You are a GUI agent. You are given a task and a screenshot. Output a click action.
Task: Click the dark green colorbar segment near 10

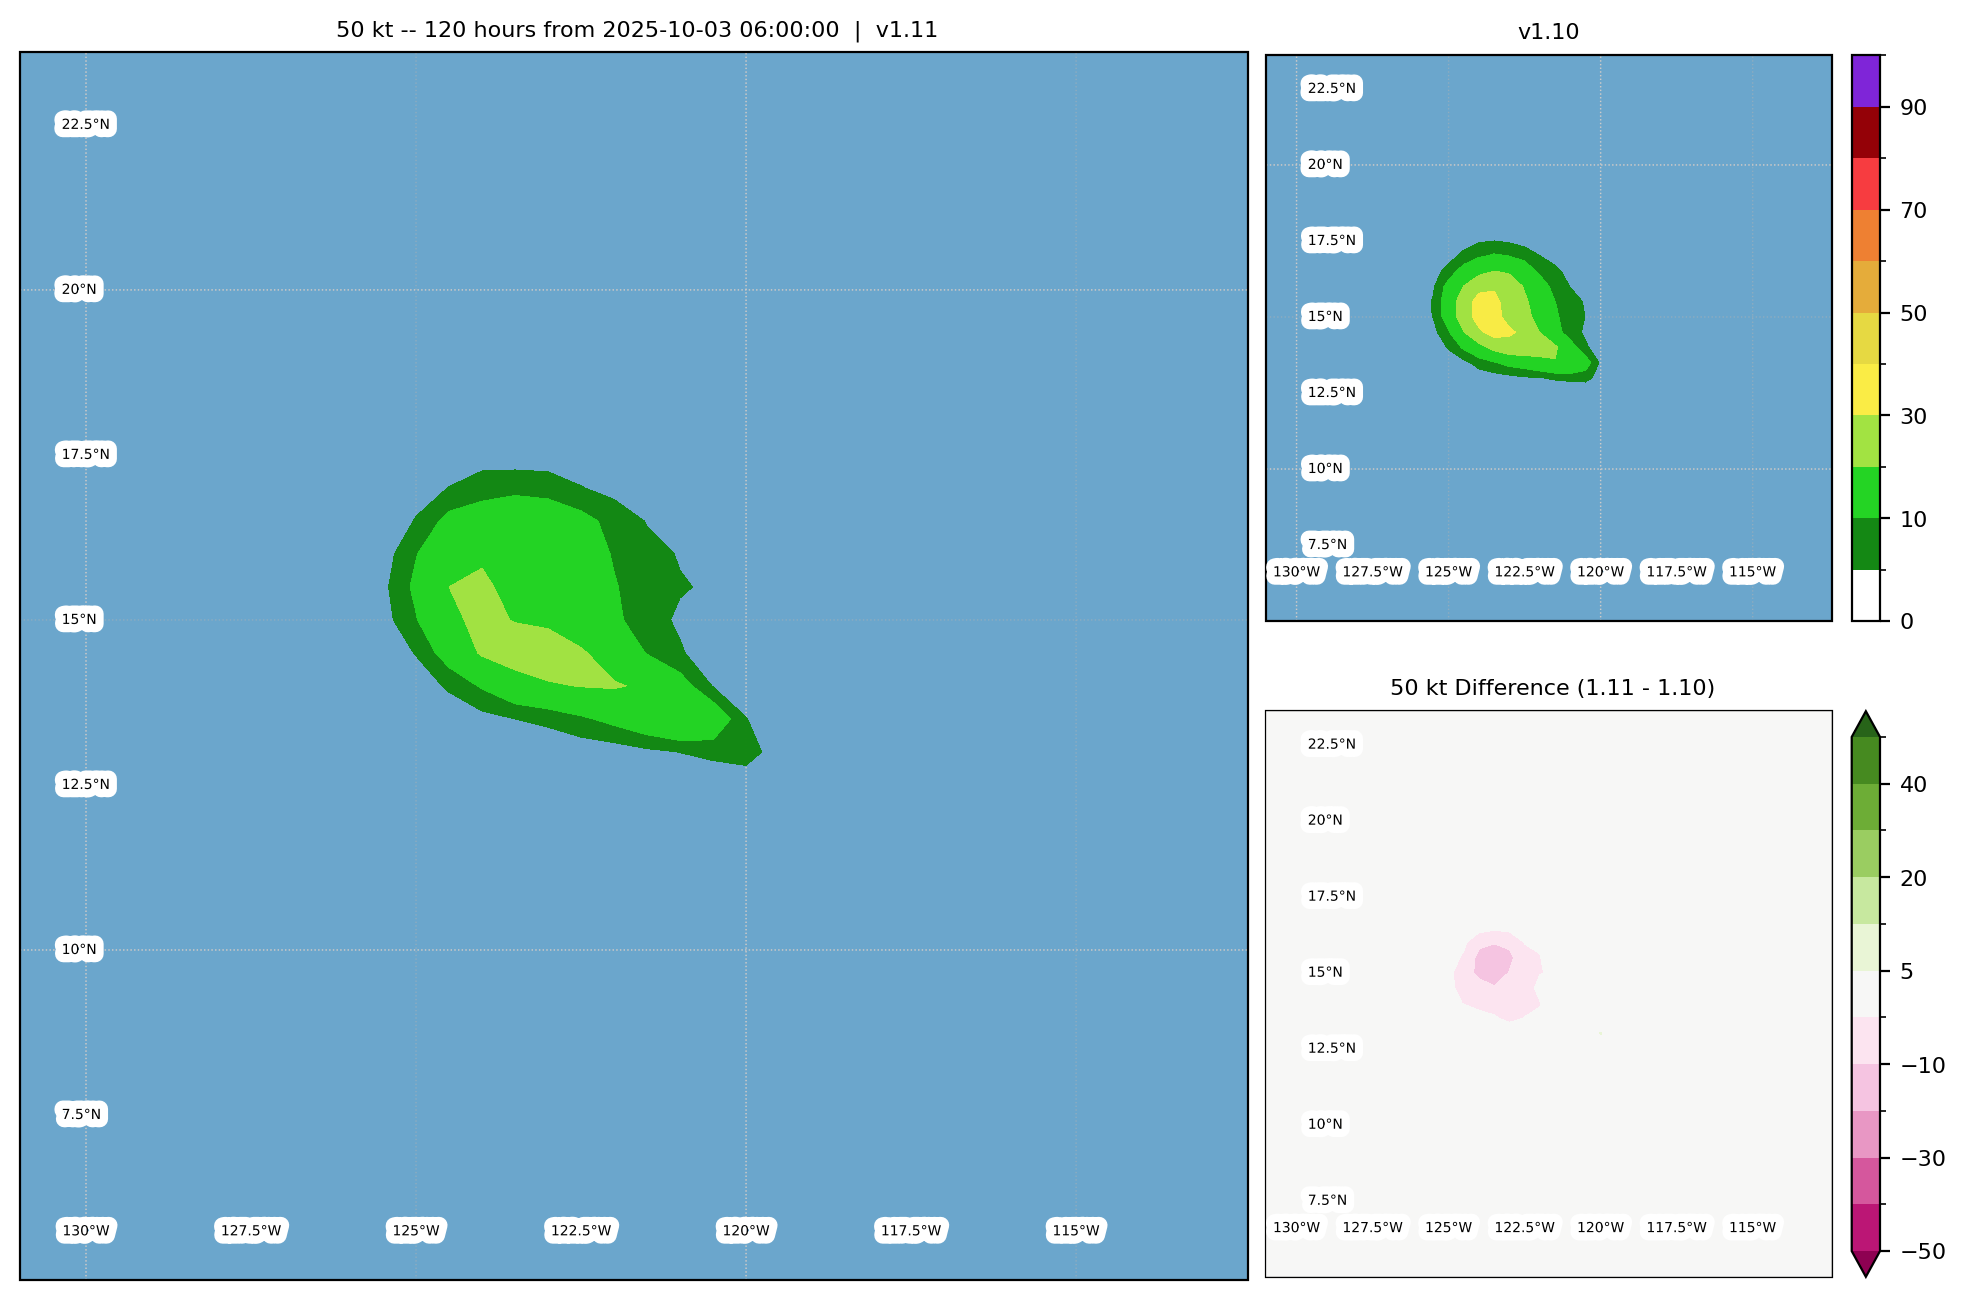(x=1865, y=544)
